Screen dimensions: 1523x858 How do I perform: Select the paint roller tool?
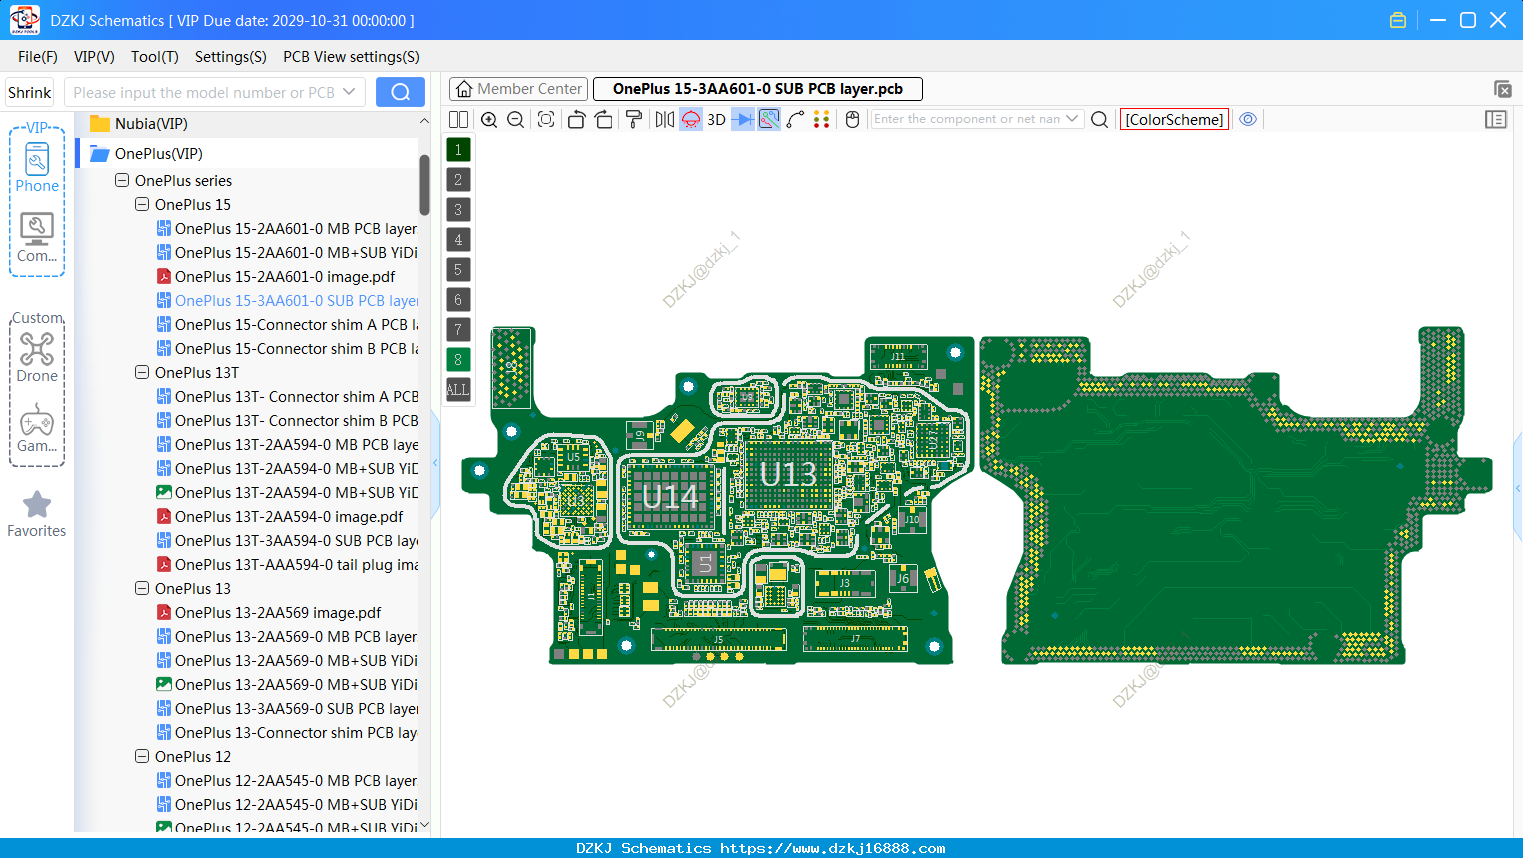tap(634, 119)
